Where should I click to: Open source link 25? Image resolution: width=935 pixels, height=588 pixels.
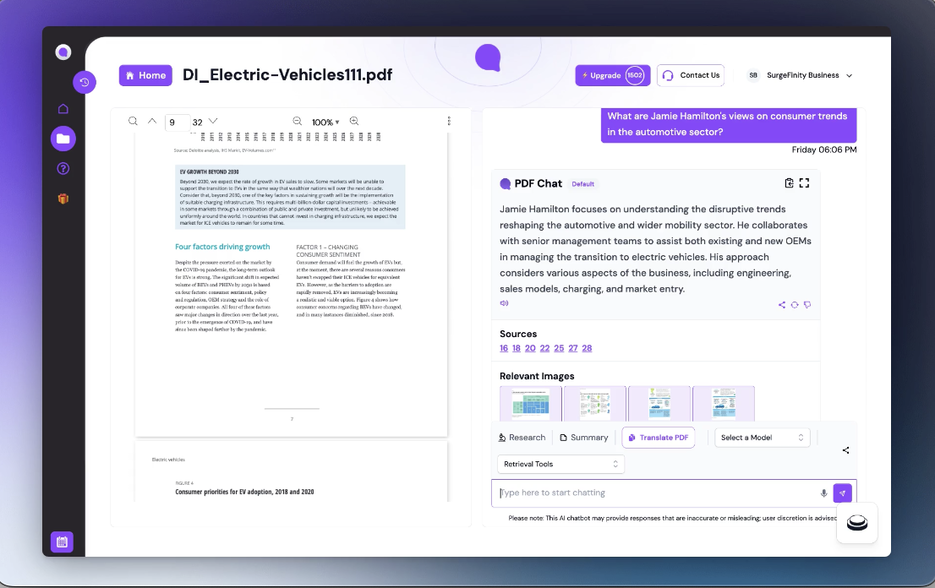(556, 348)
